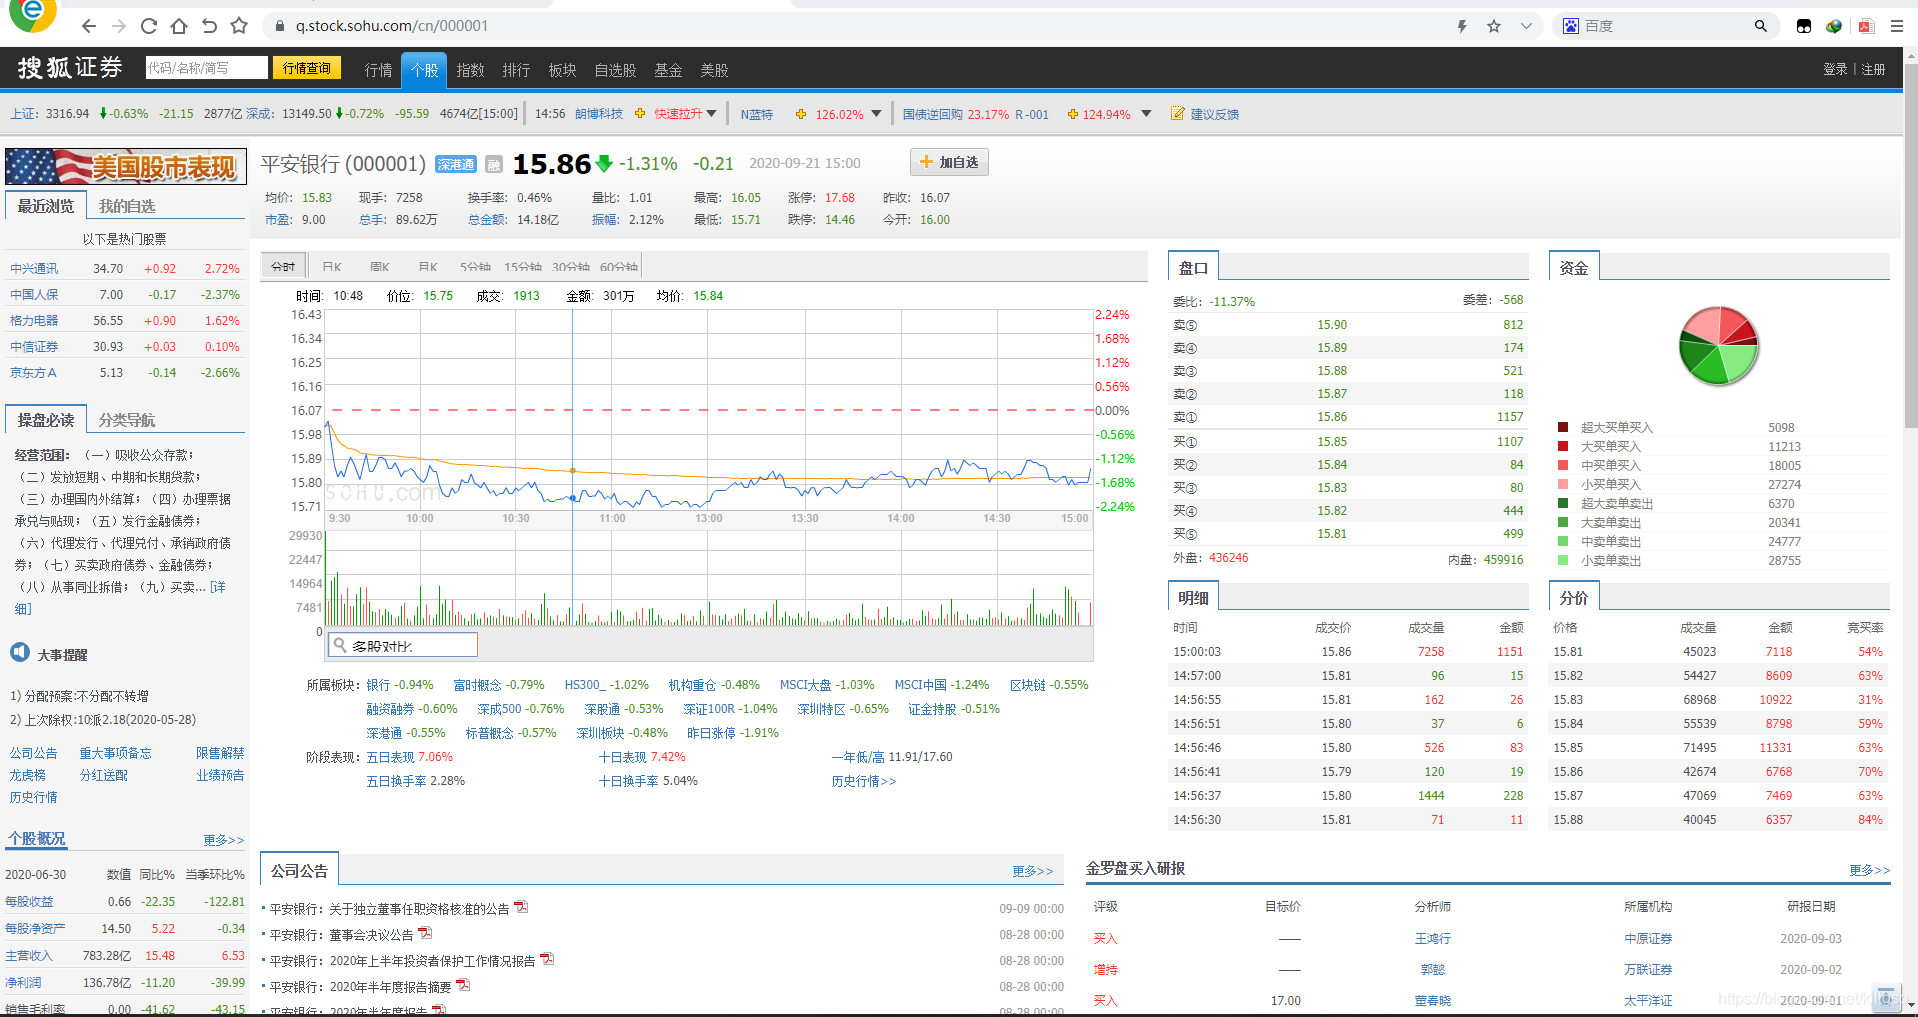Click the 融 badge beside the stock name
Image resolution: width=1918 pixels, height=1017 pixels.
(x=493, y=164)
